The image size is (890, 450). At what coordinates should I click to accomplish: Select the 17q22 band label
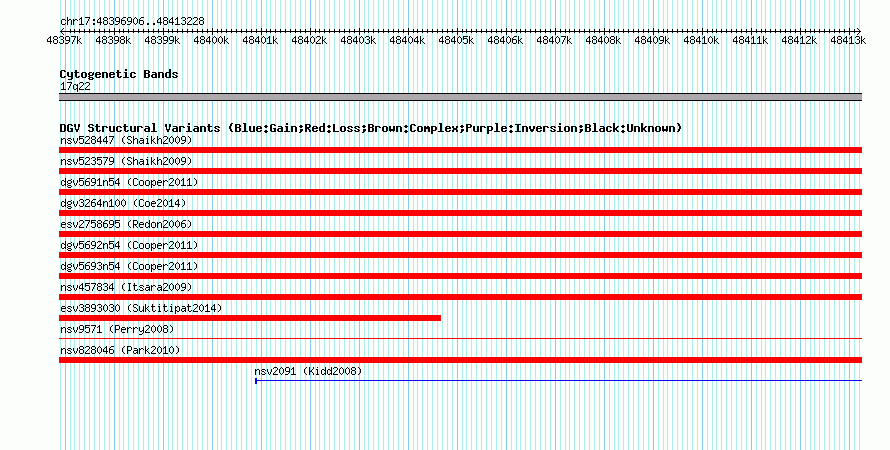click(x=75, y=86)
